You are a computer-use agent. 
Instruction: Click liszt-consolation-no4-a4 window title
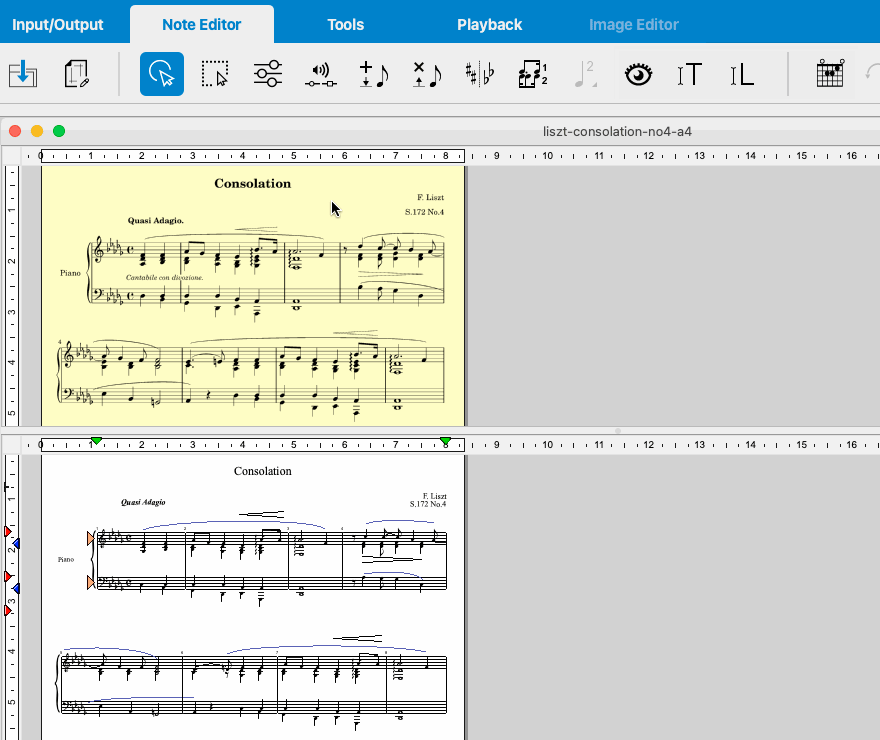617,132
